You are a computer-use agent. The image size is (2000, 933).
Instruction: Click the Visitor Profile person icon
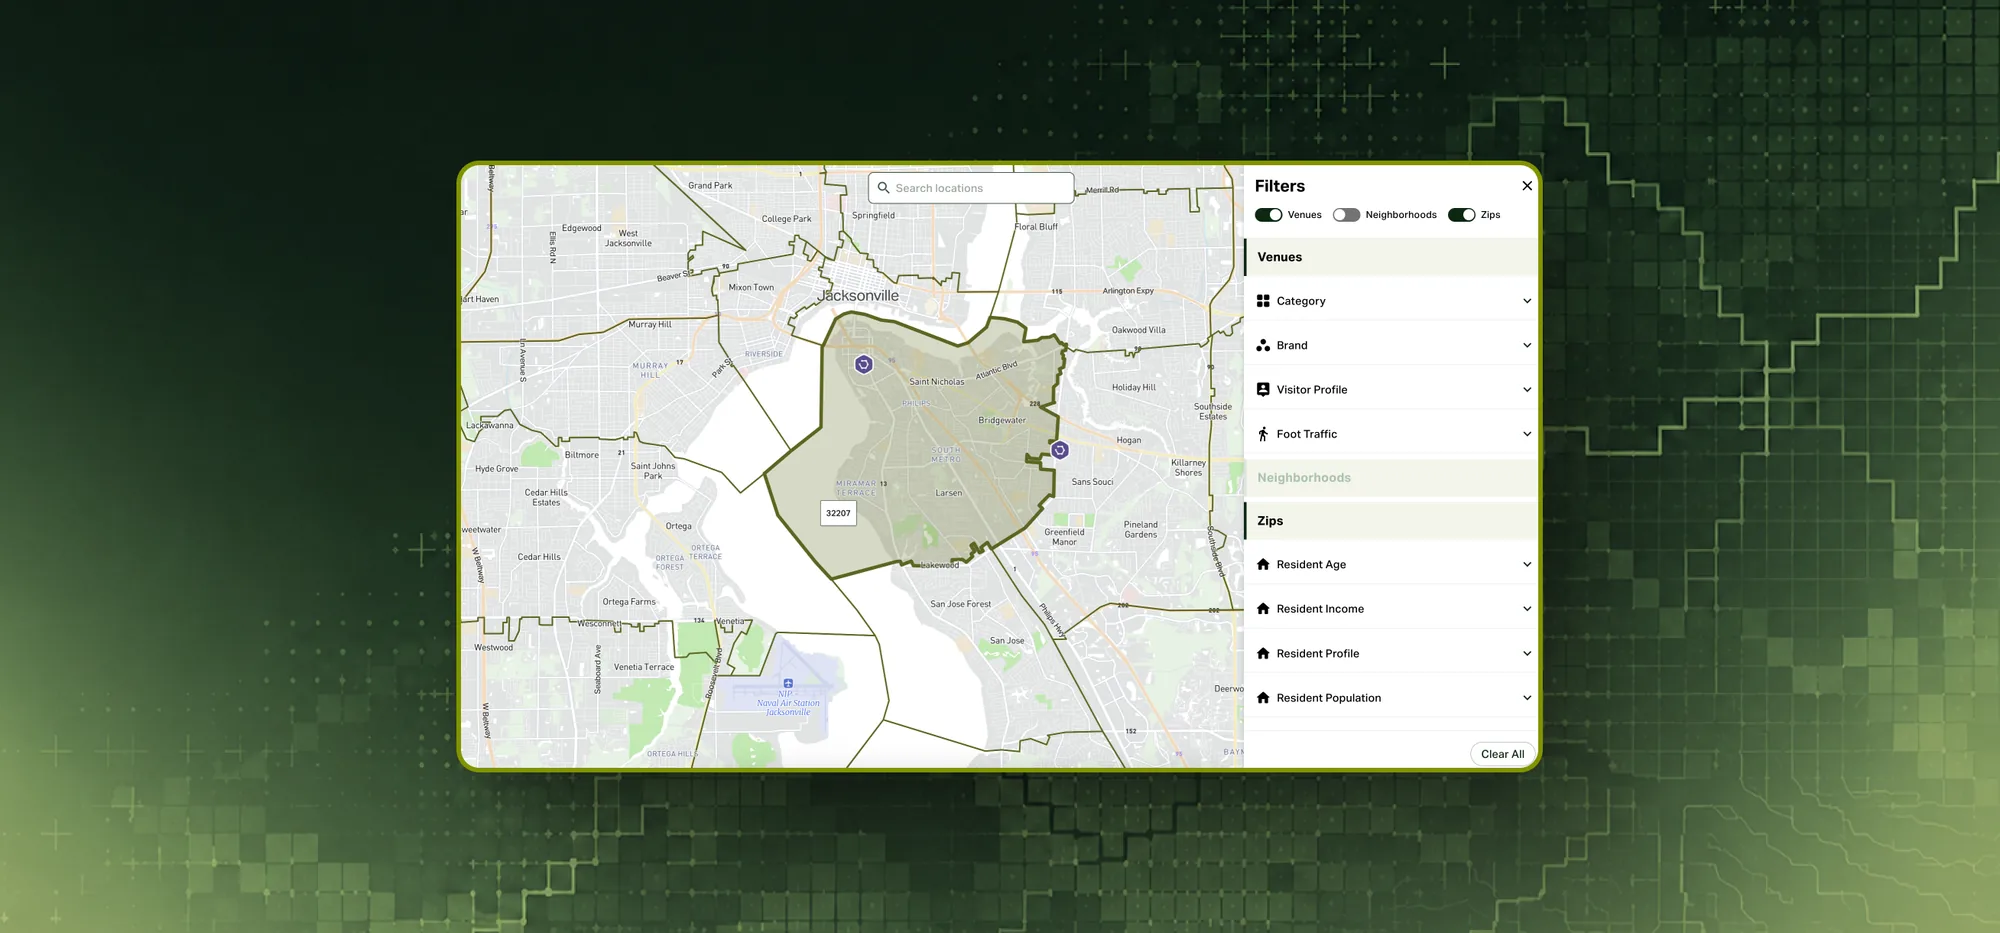click(1263, 390)
